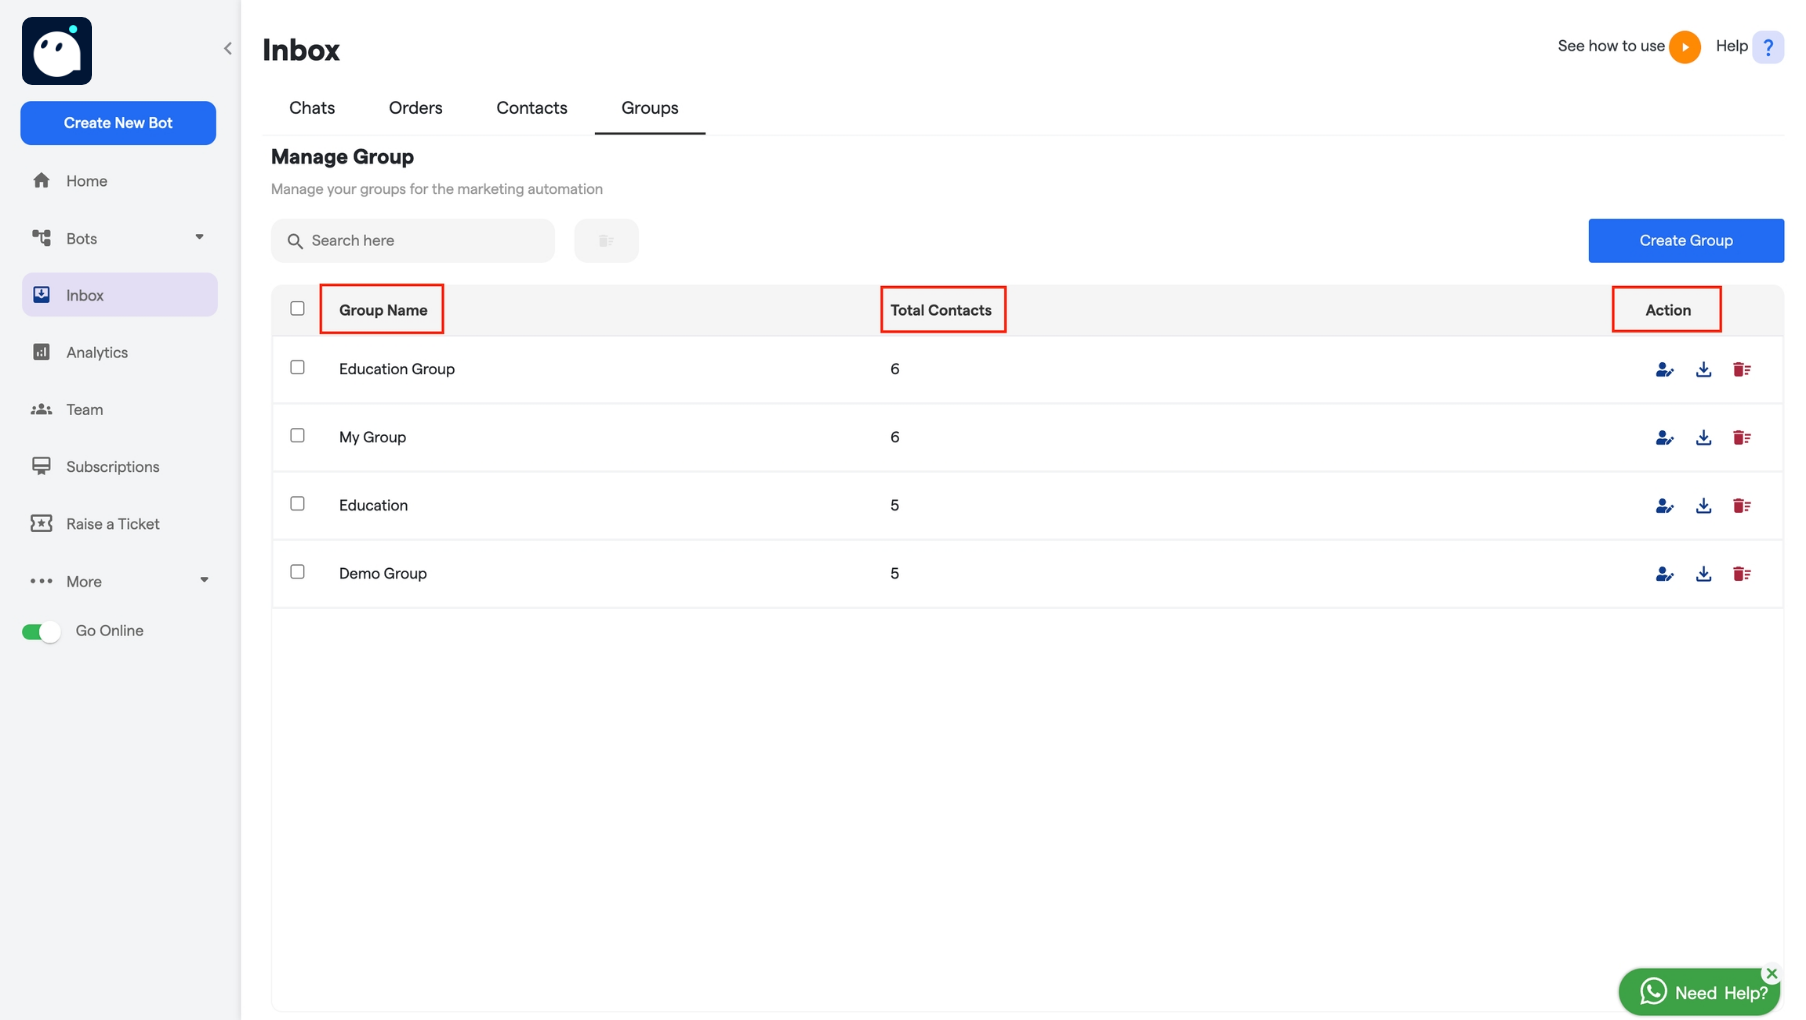This screenshot has height=1020, width=1806.
Task: Edit contacts of Education Group
Action: [x=1664, y=370]
